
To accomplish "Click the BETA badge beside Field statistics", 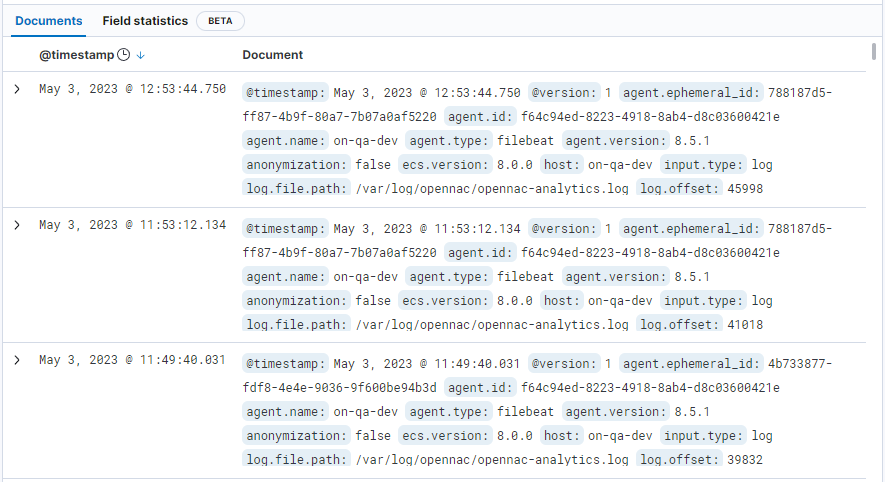I will (x=220, y=21).
